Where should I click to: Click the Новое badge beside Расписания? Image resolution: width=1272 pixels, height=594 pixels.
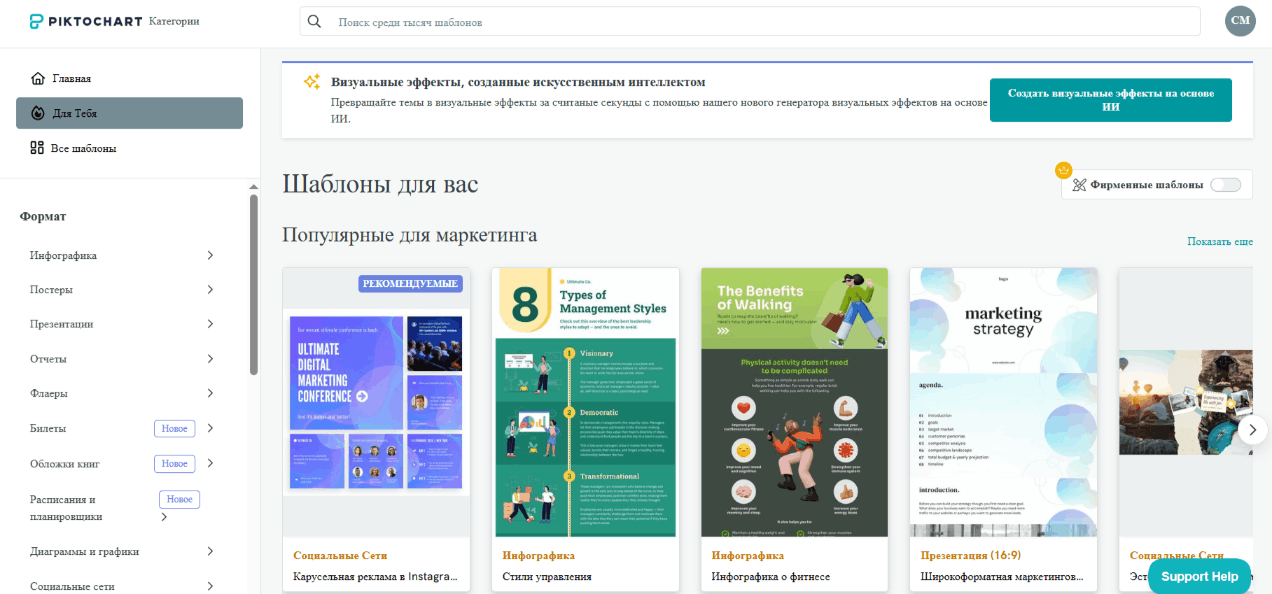pos(179,499)
